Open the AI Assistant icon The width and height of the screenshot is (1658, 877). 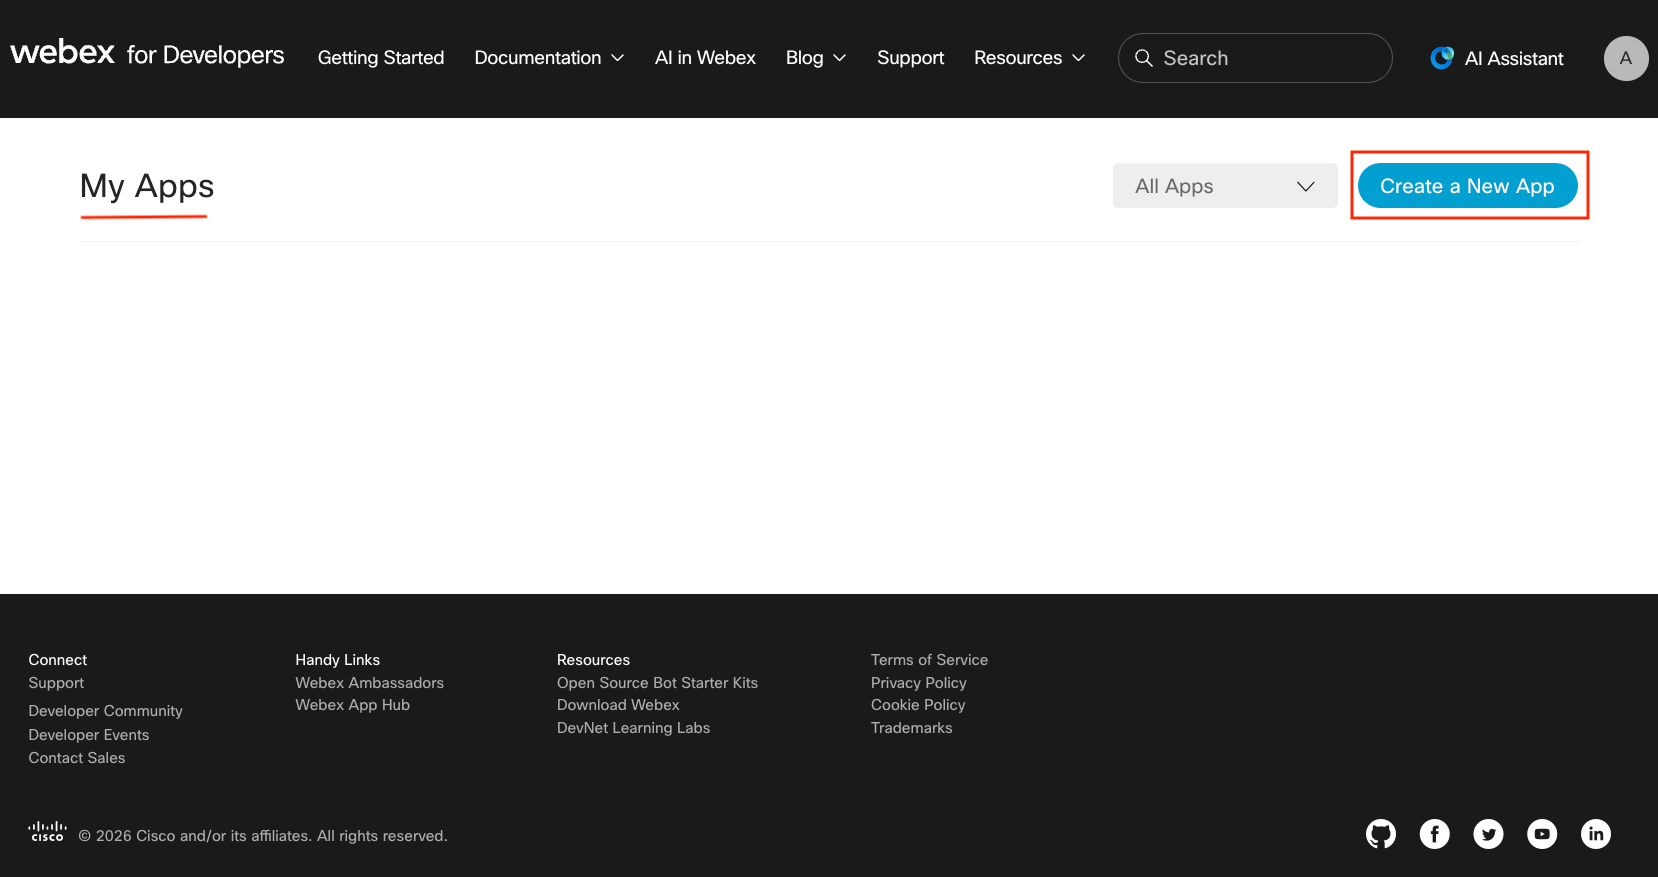[1442, 58]
